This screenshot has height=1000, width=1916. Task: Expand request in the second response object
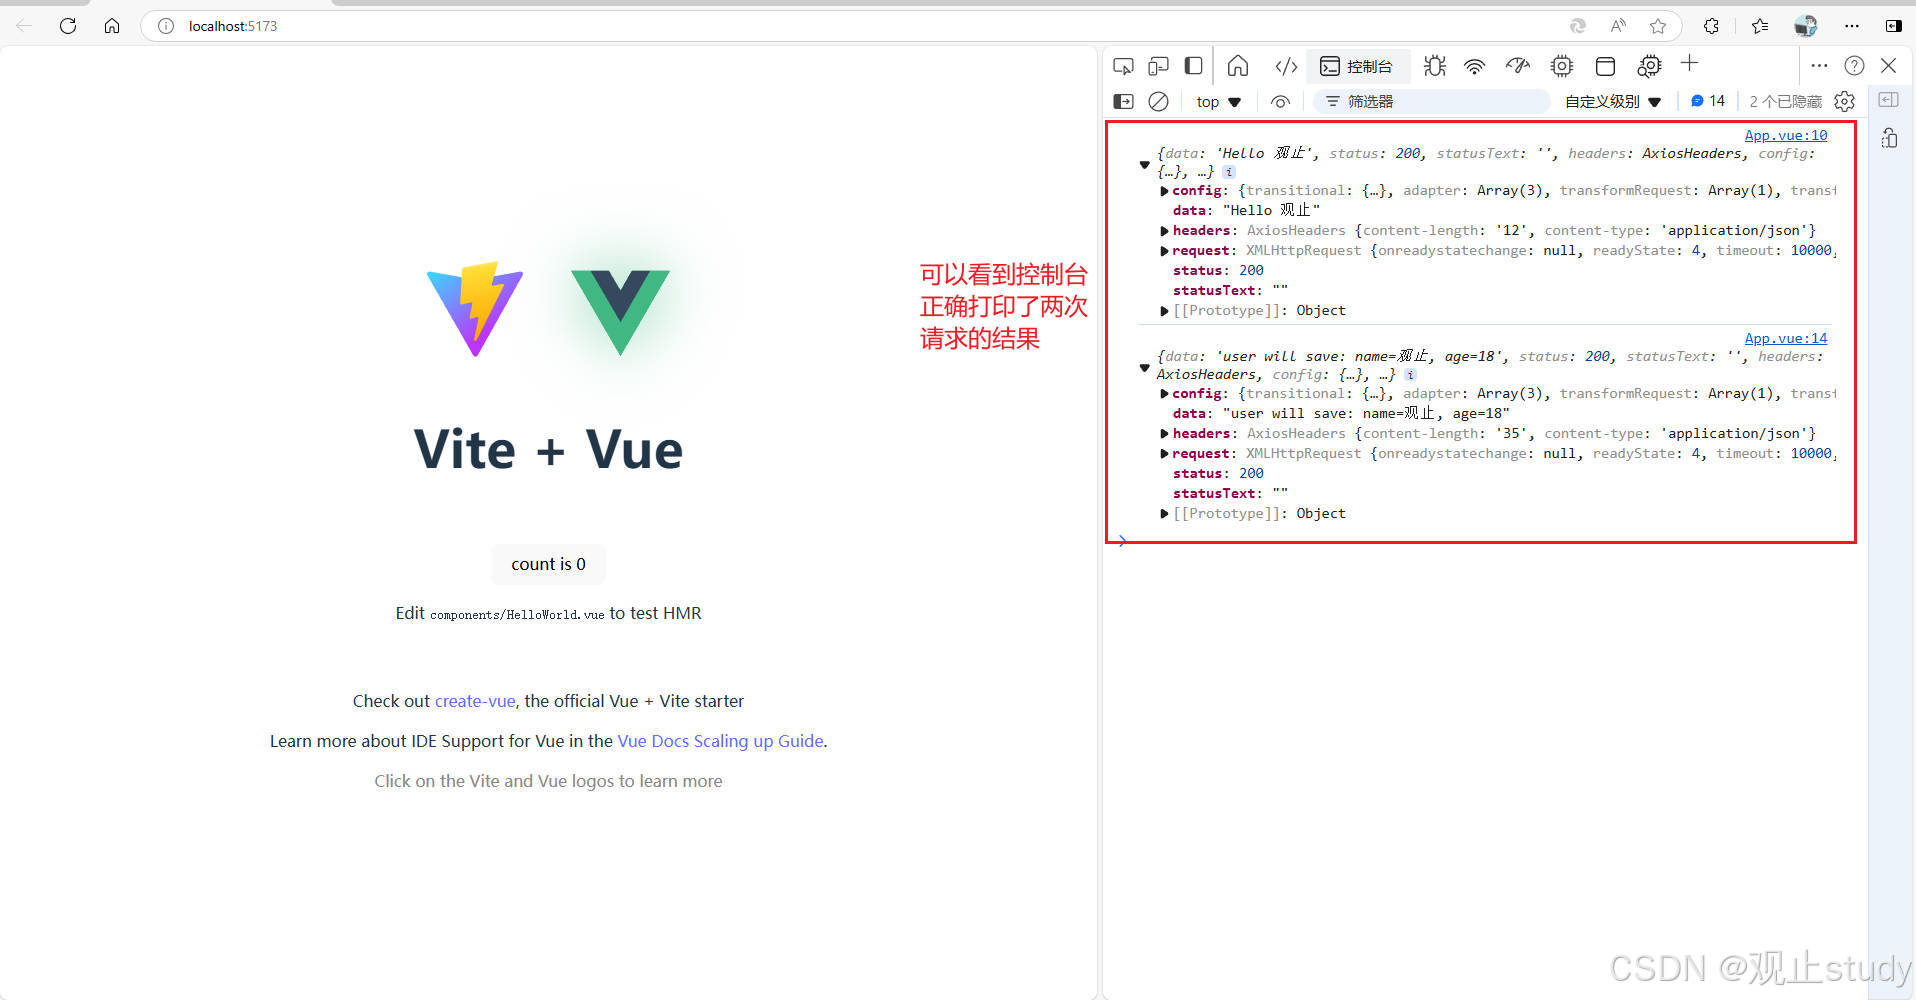pyautogui.click(x=1164, y=454)
